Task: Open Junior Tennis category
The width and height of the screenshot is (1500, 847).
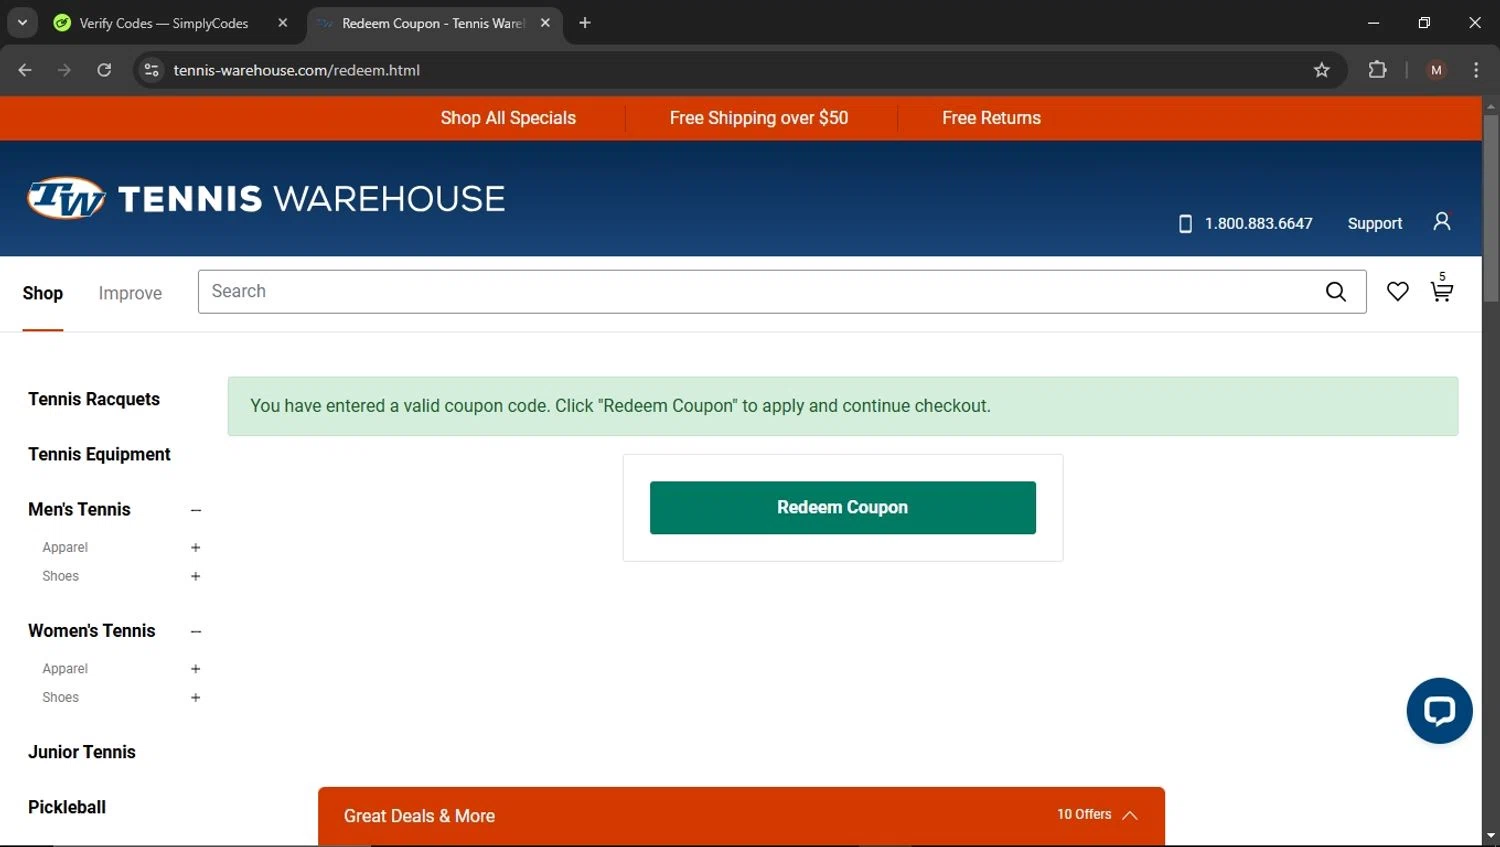Action: pos(82,752)
